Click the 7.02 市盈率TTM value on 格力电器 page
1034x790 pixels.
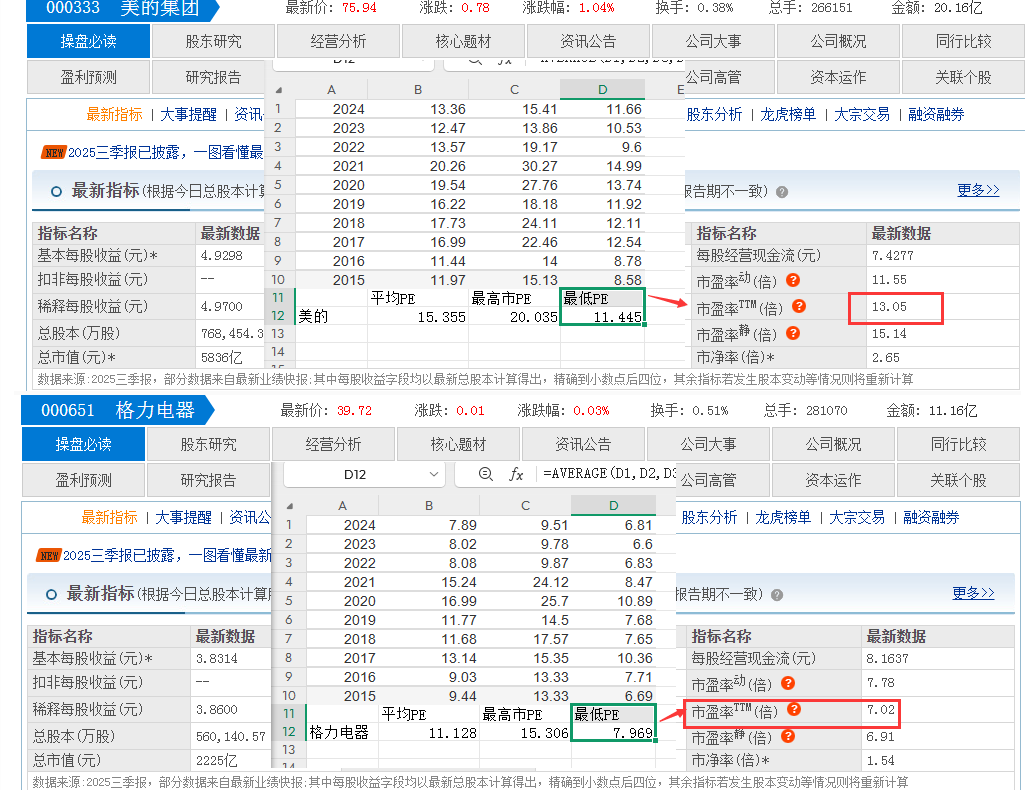click(x=880, y=710)
